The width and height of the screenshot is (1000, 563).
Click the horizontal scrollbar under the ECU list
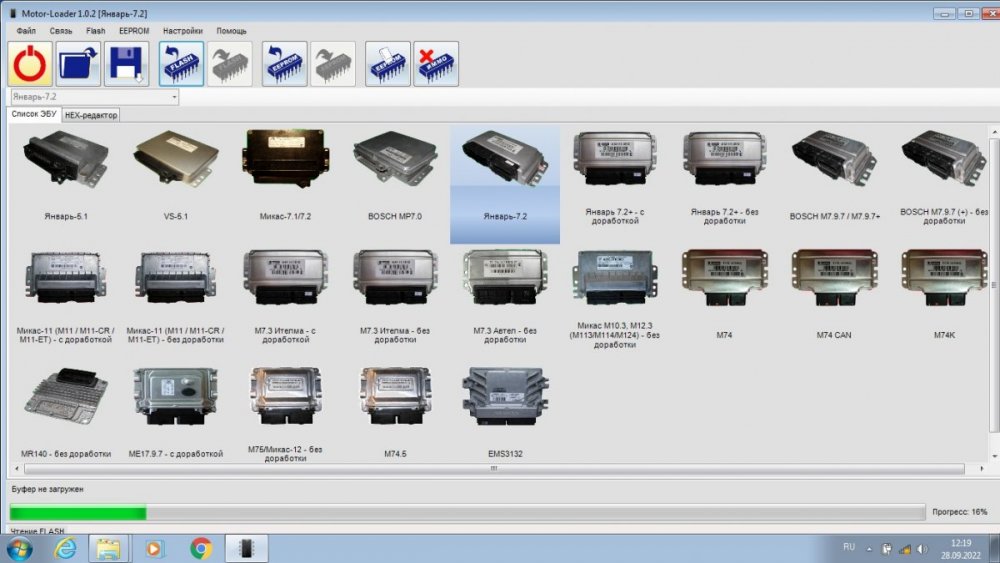click(493, 468)
